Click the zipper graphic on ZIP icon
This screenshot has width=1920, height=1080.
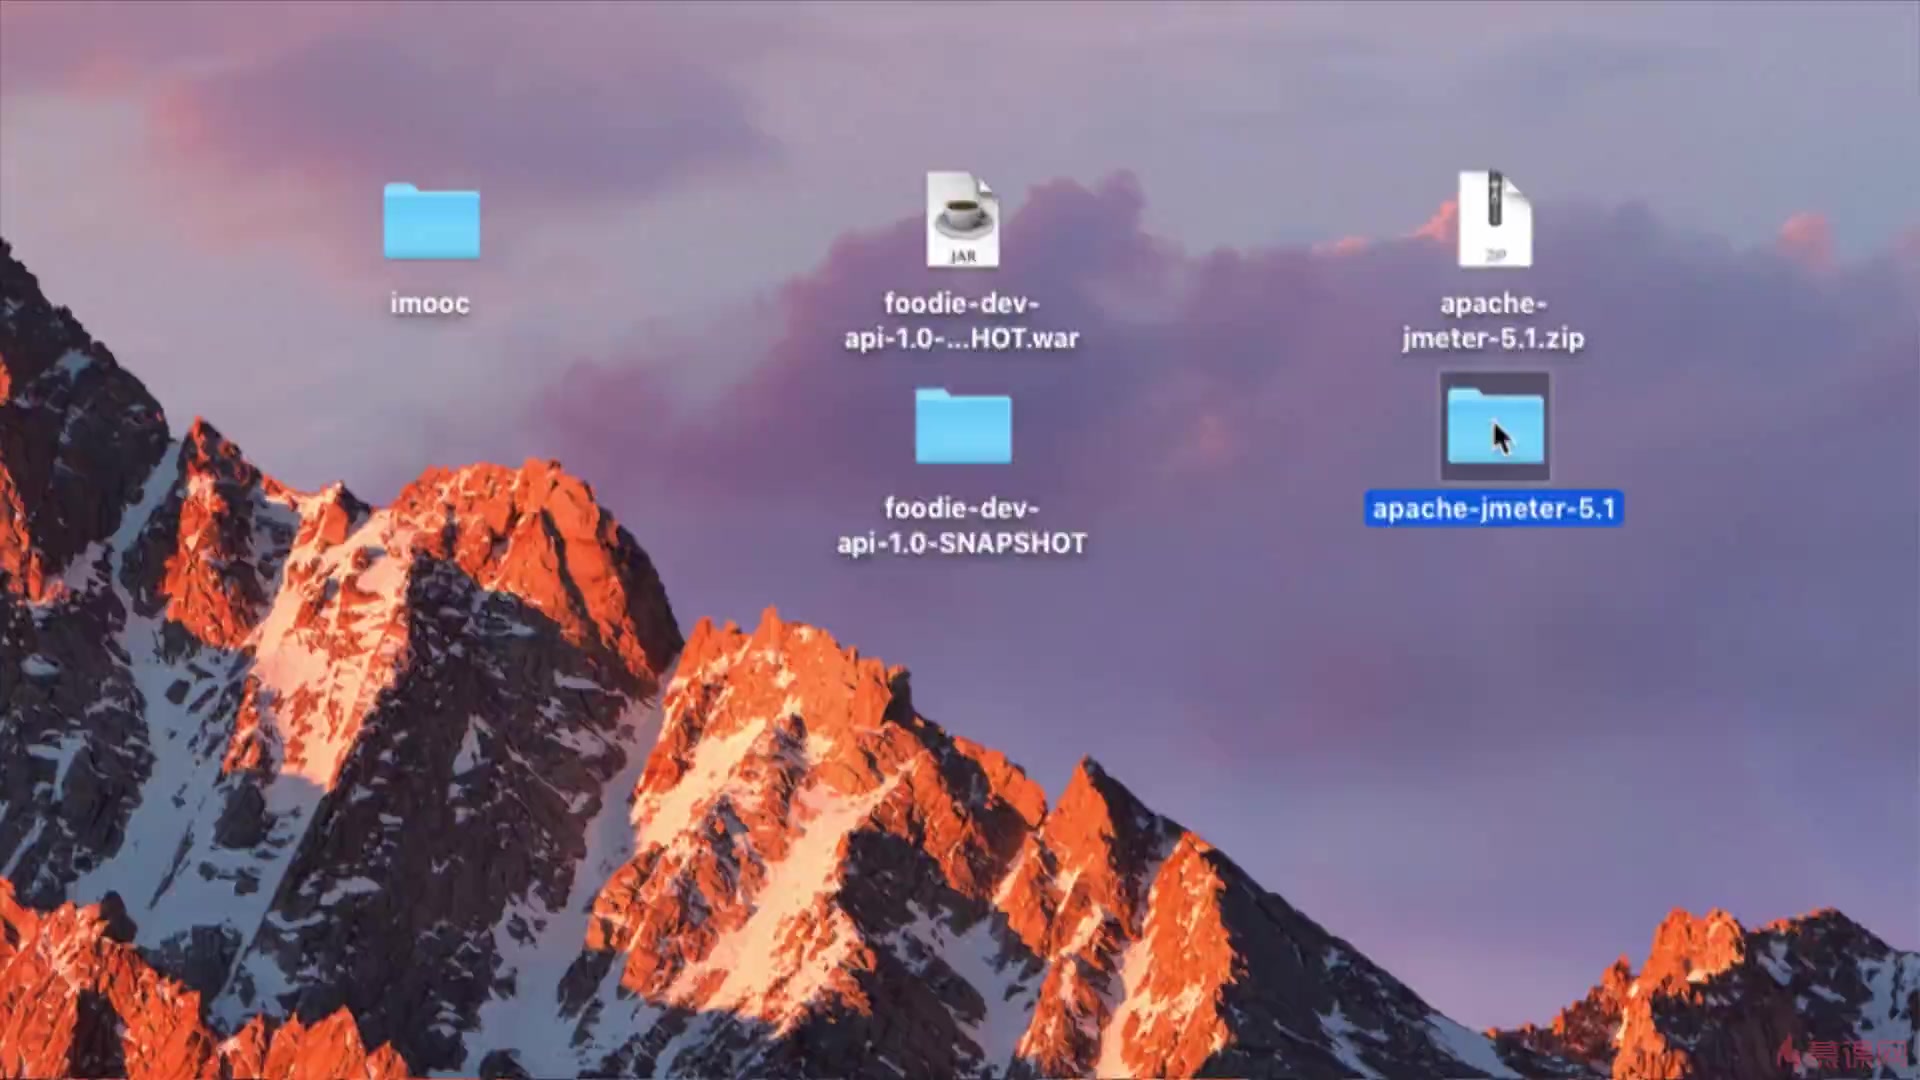click(1494, 198)
